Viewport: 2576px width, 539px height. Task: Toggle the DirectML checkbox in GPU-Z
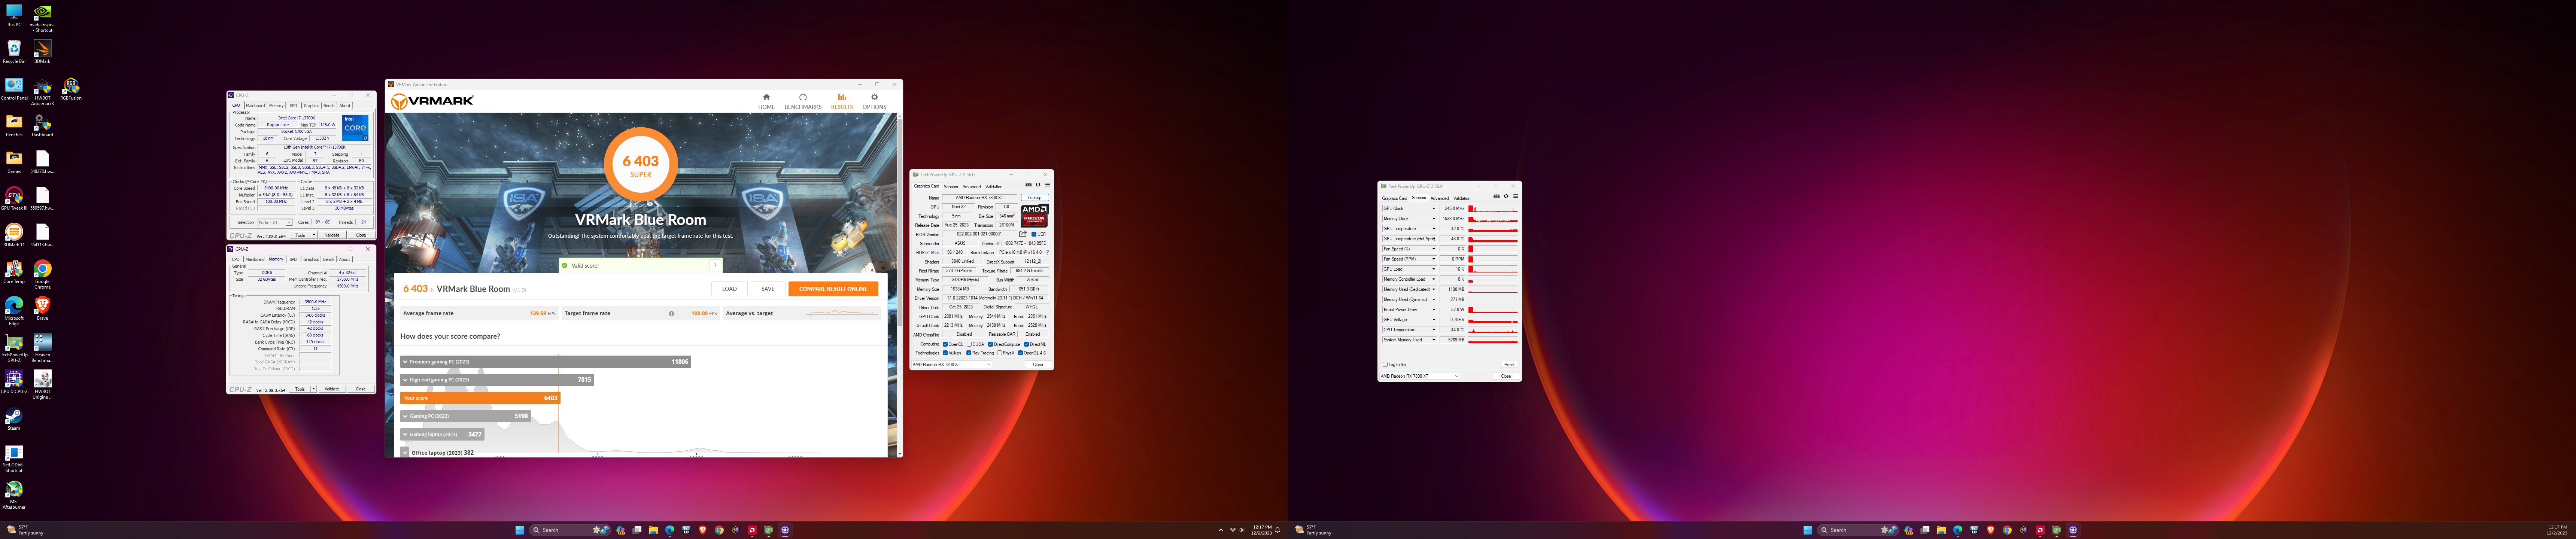coord(1026,344)
